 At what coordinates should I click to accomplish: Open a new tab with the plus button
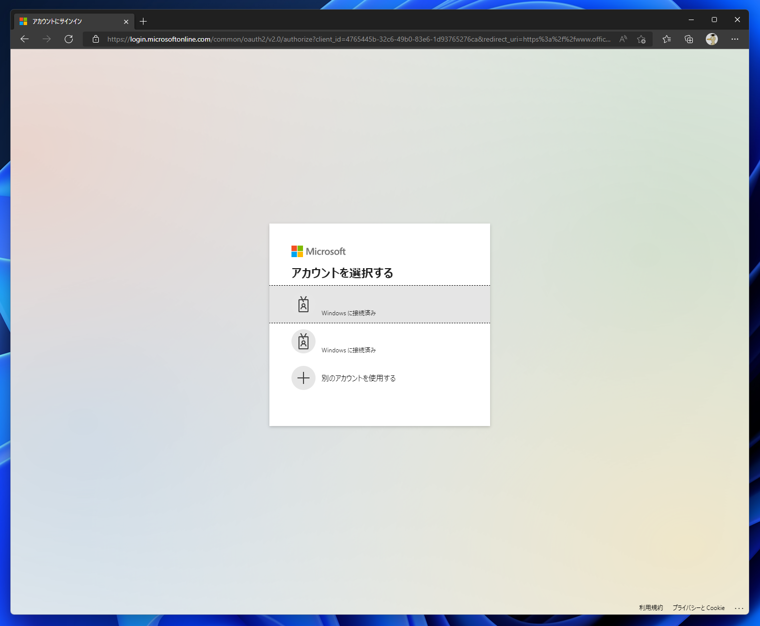tap(143, 21)
